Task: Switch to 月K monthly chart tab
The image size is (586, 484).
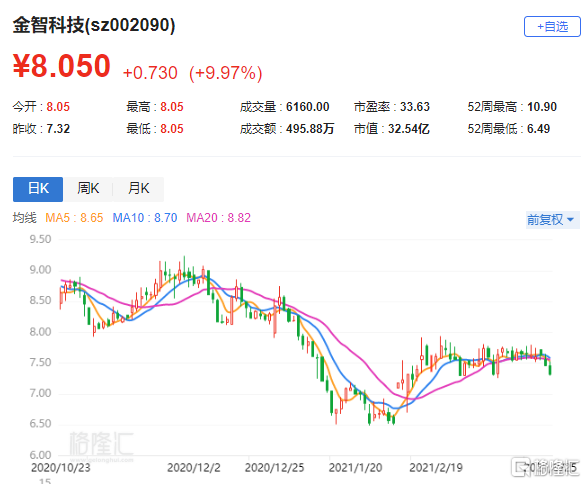Action: click(x=139, y=189)
